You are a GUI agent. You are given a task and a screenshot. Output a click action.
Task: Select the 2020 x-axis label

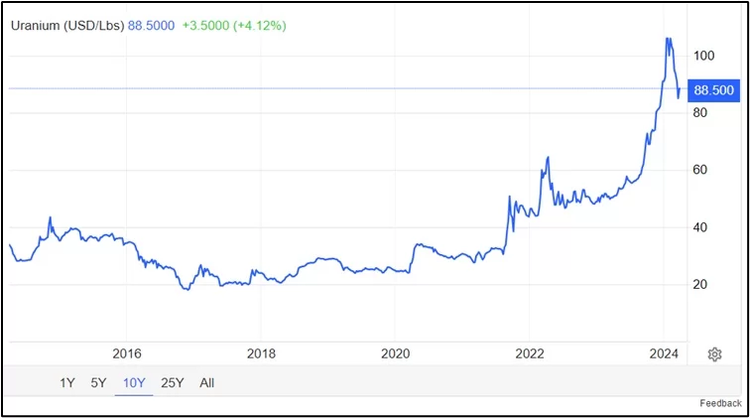click(x=396, y=353)
